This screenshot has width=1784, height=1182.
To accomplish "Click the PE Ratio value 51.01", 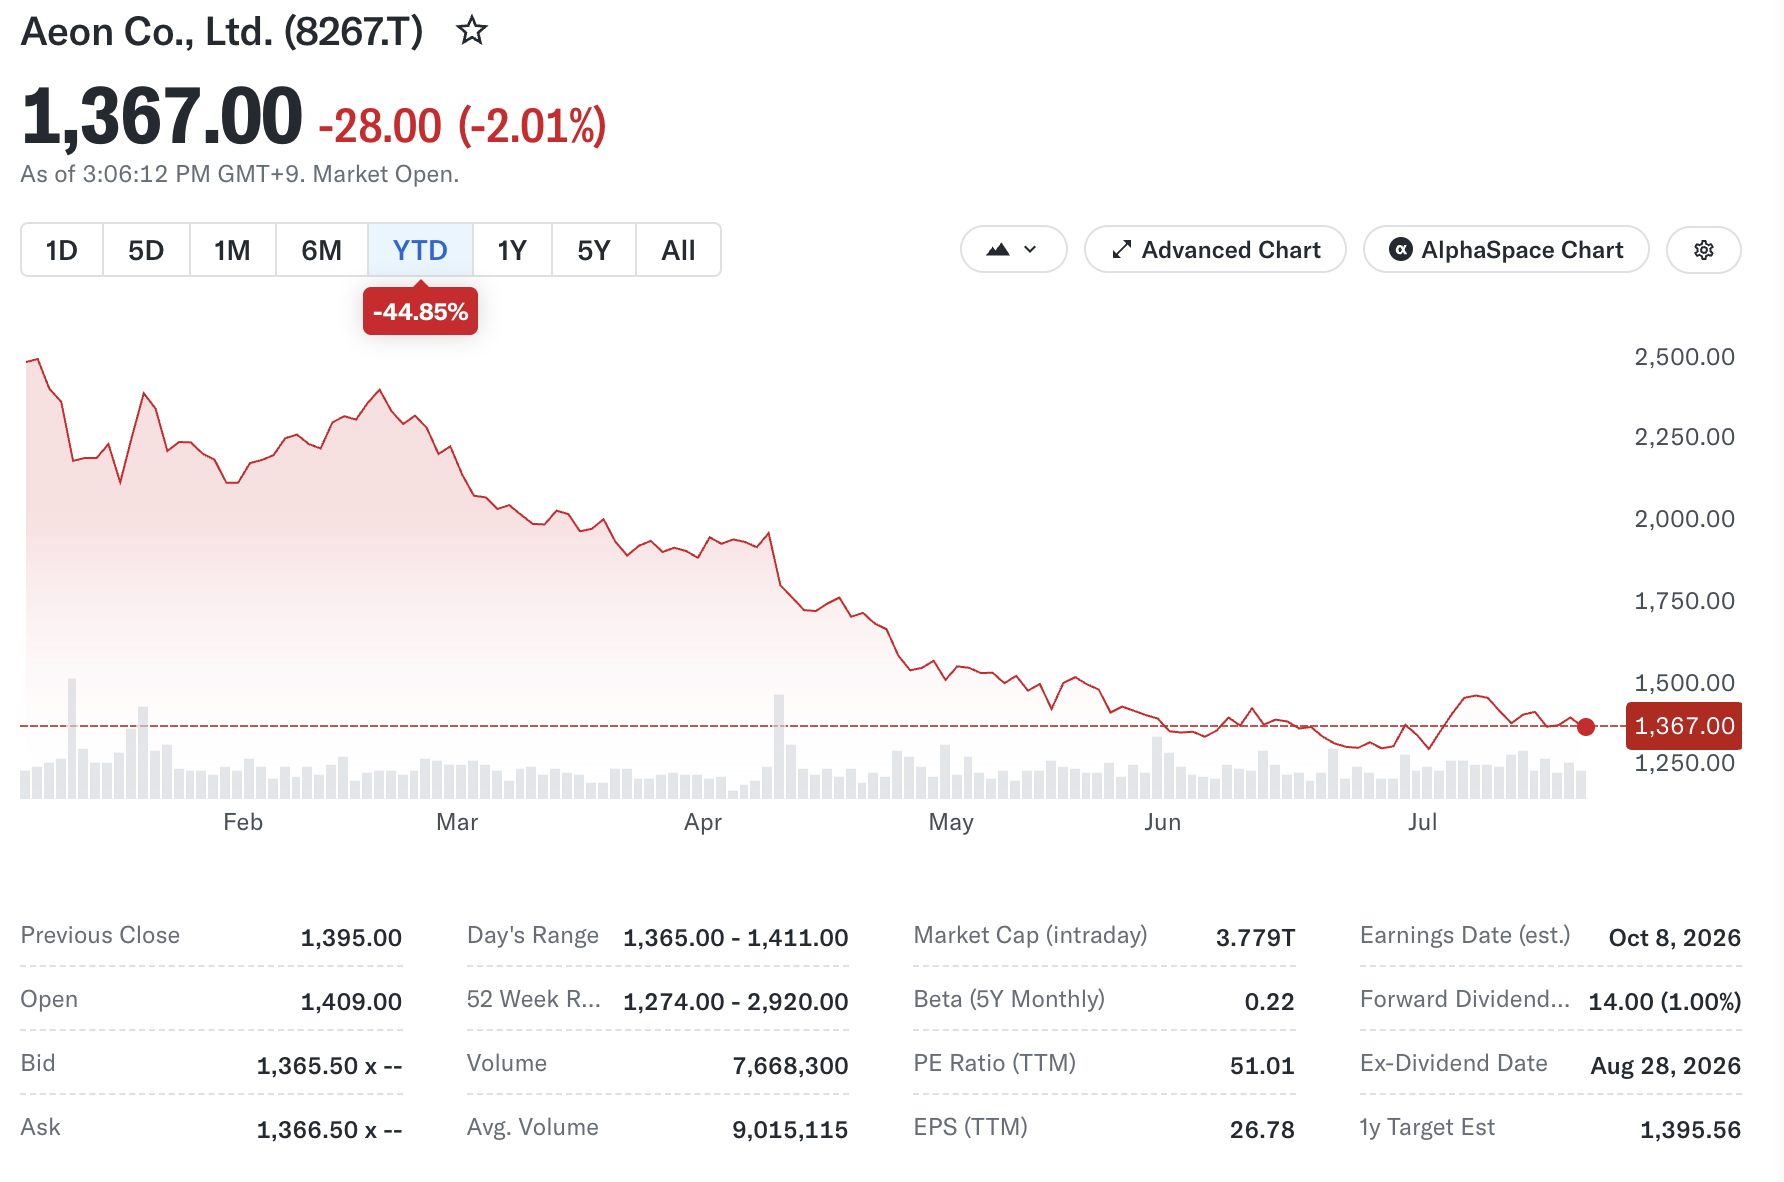I will [1262, 1066].
